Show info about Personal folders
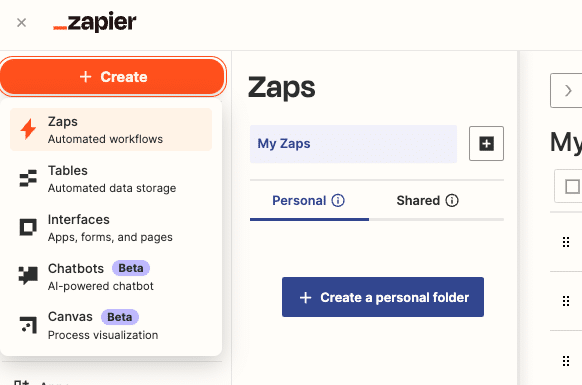This screenshot has height=385, width=582. (338, 200)
